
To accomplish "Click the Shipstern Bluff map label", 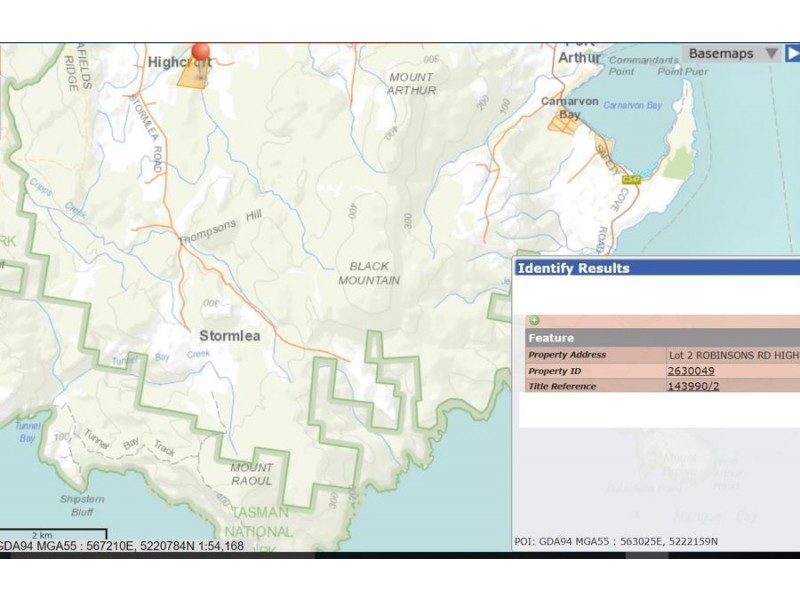I will click(82, 506).
